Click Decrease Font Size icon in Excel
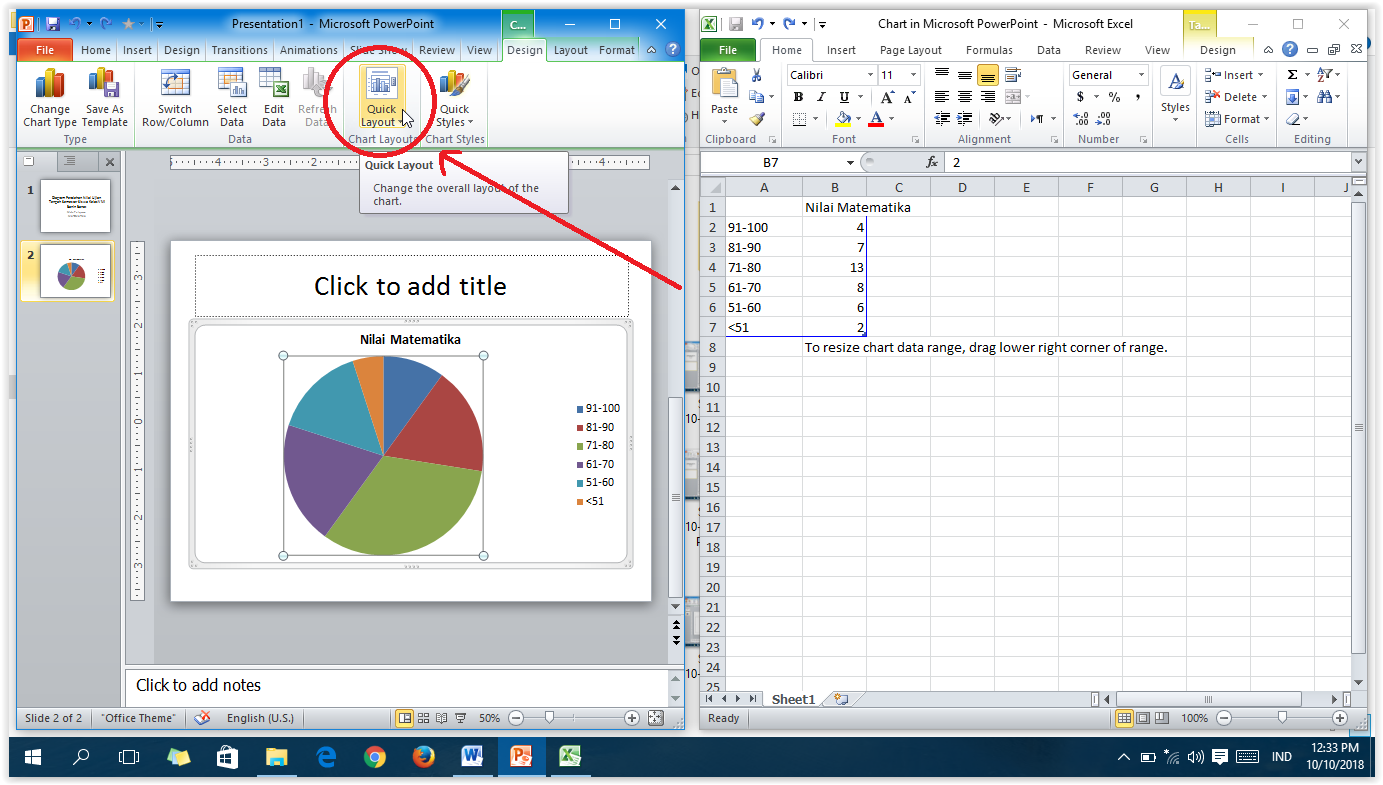Viewport: 1383px width, 785px height. pyautogui.click(x=909, y=97)
